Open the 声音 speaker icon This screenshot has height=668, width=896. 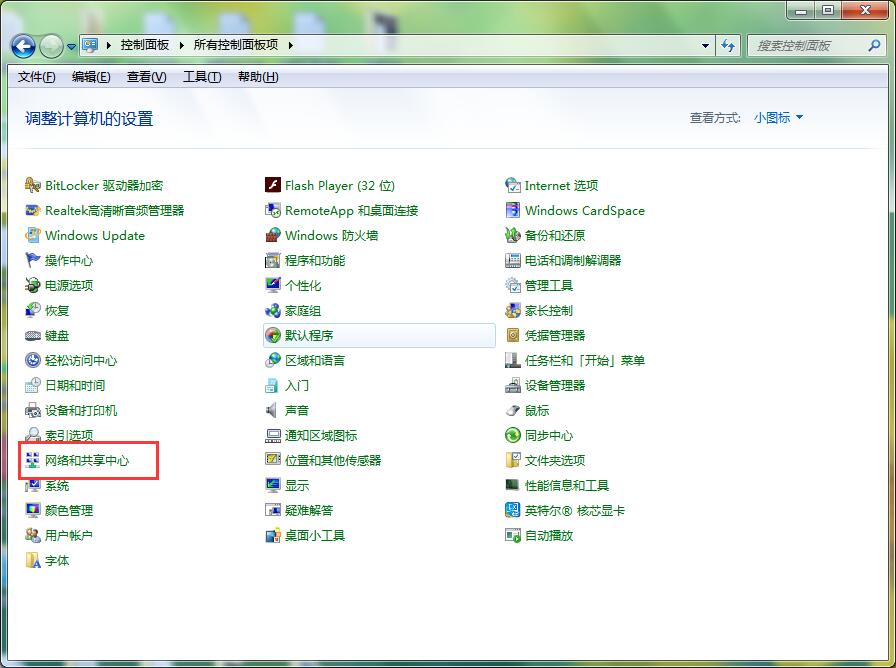coord(273,410)
